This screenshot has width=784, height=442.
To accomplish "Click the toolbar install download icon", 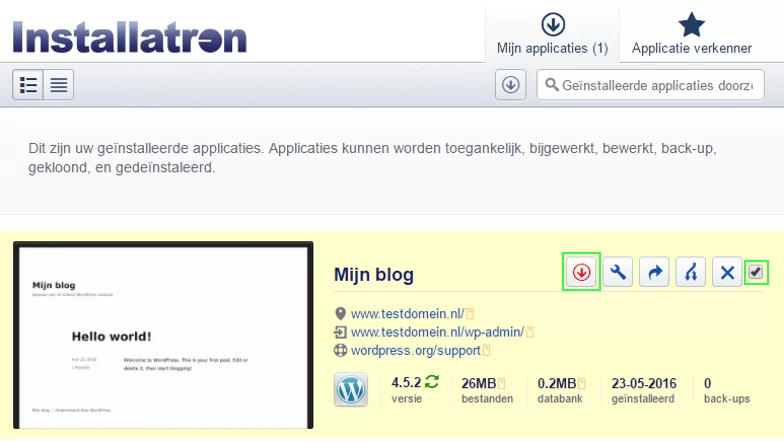I will 510,84.
